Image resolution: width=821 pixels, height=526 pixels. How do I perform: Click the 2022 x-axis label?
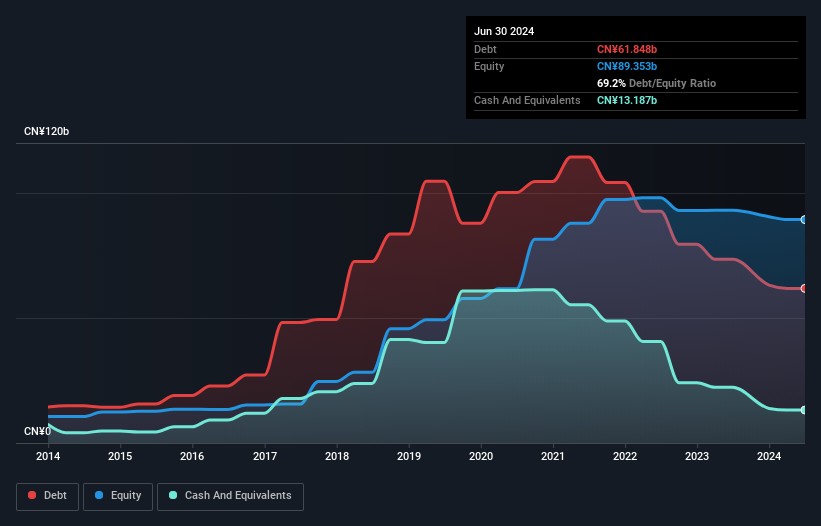[x=625, y=456]
